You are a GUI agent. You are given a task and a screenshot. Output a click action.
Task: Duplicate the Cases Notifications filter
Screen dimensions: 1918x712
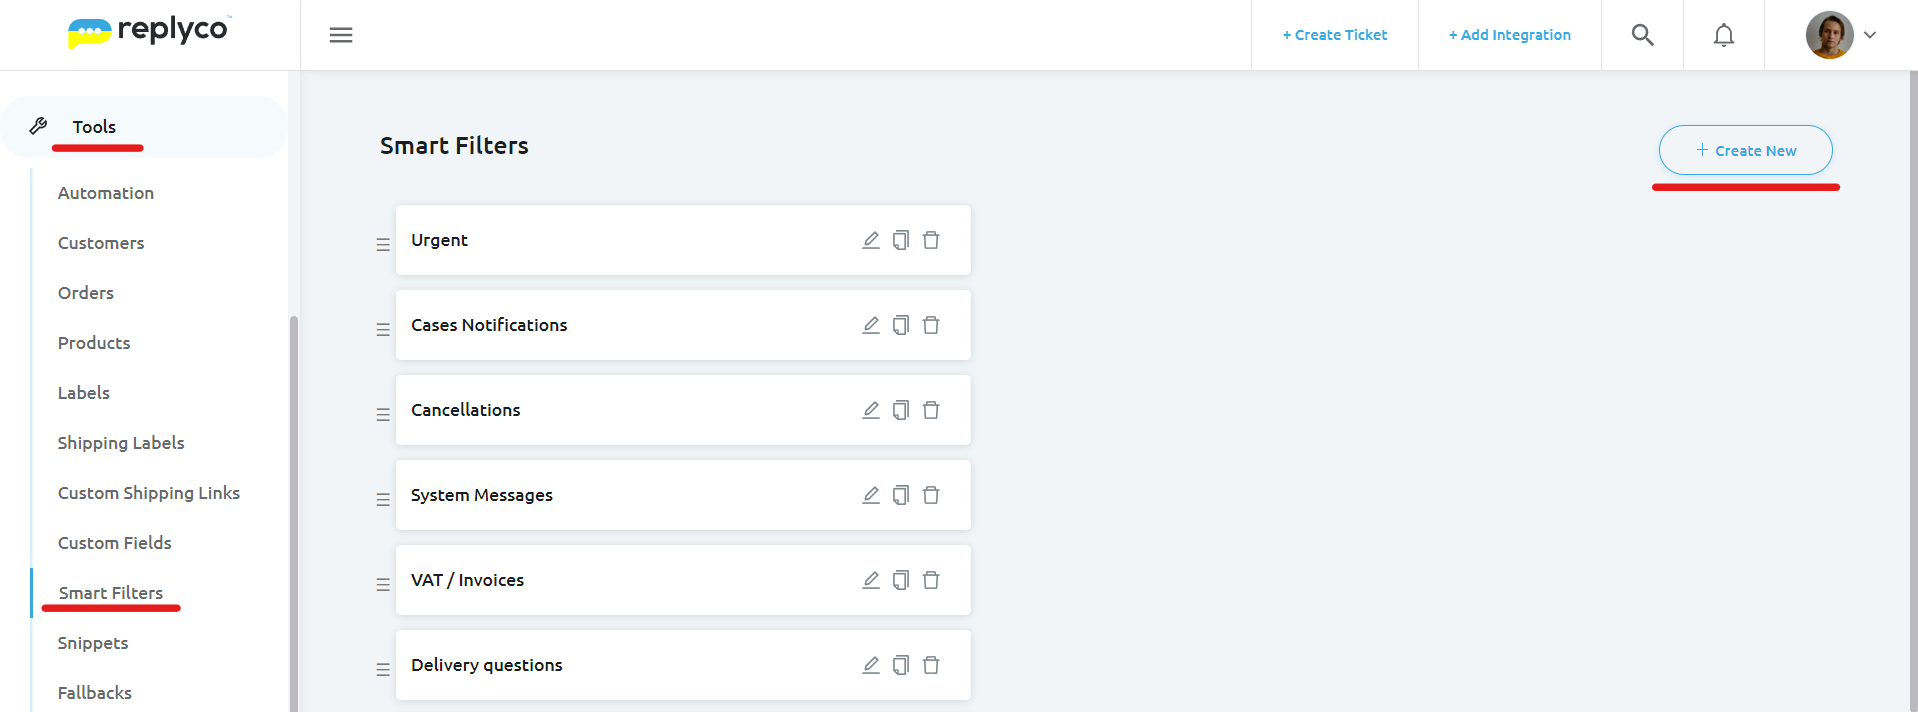tap(901, 325)
